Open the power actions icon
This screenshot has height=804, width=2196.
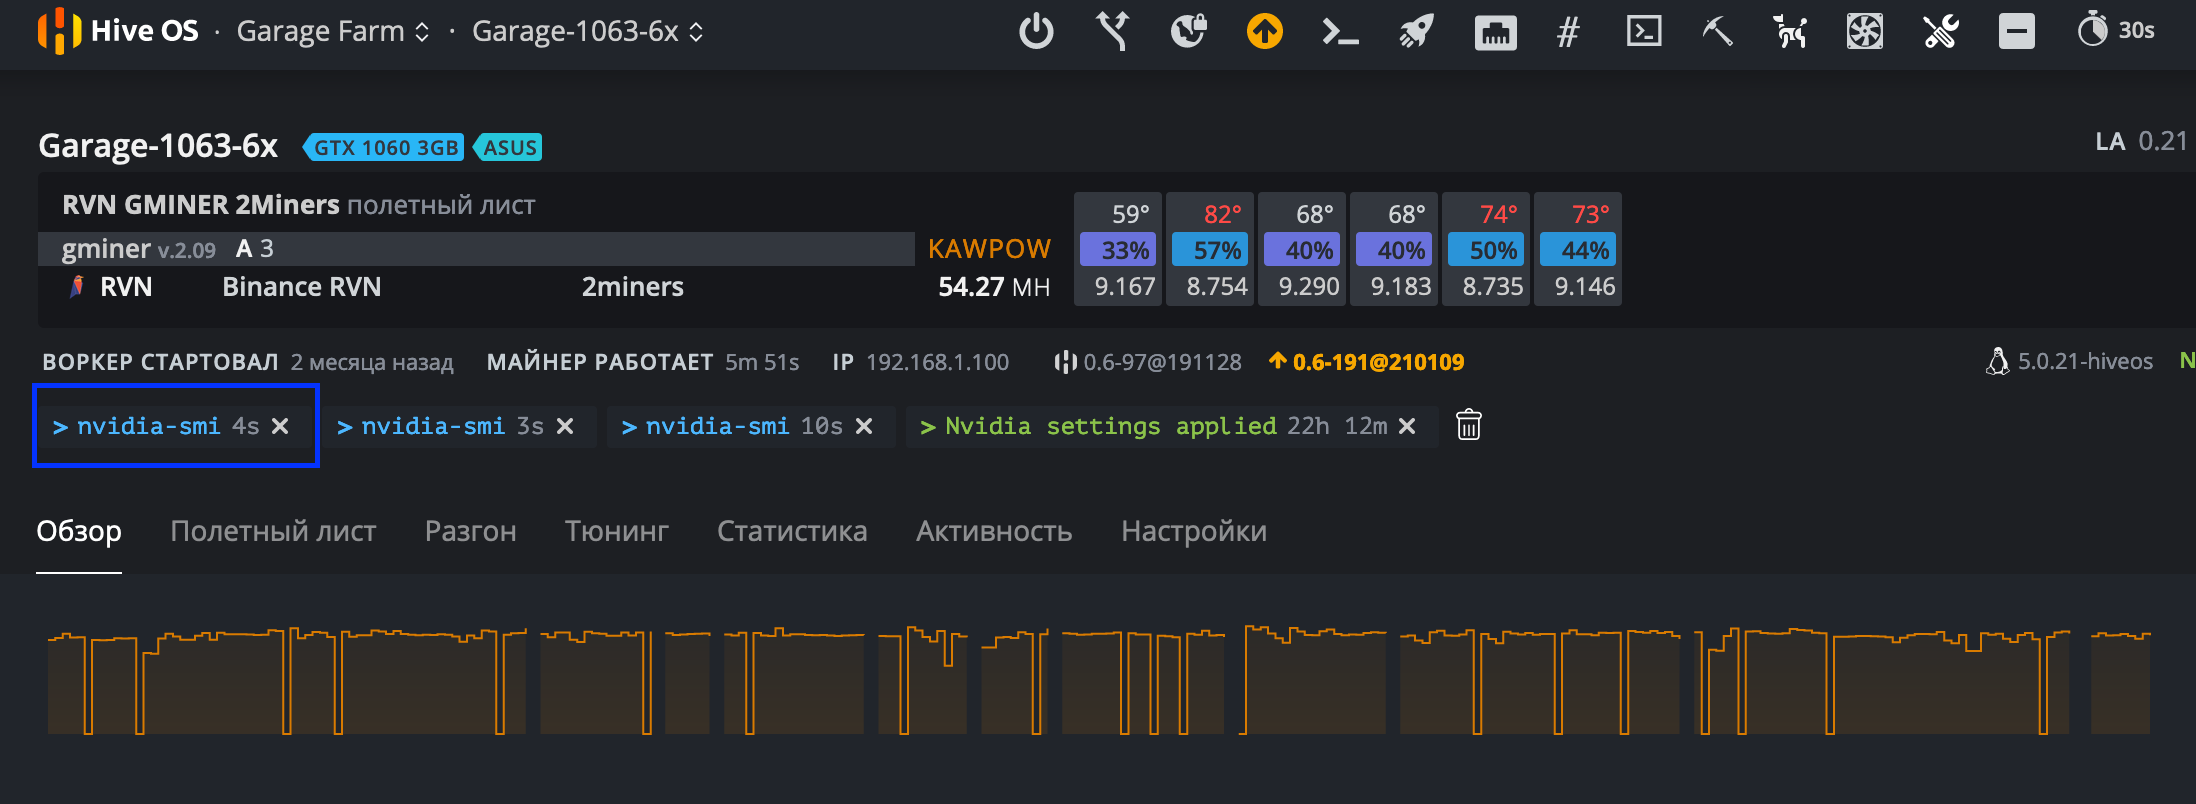pos(1036,31)
